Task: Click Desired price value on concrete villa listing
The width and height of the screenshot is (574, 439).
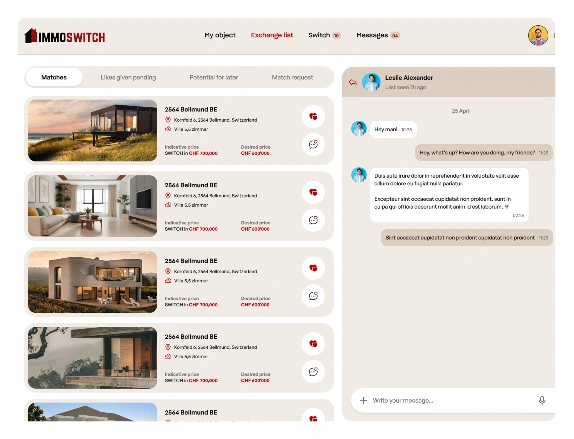Action: 255,305
